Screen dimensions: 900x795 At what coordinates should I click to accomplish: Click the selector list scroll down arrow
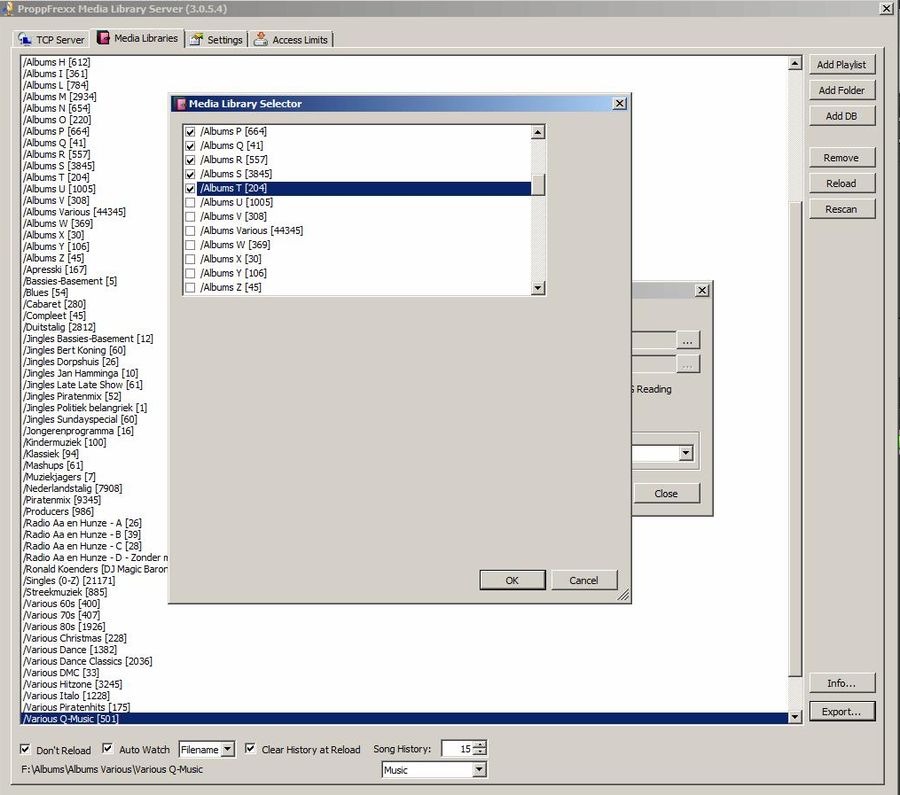(538, 288)
